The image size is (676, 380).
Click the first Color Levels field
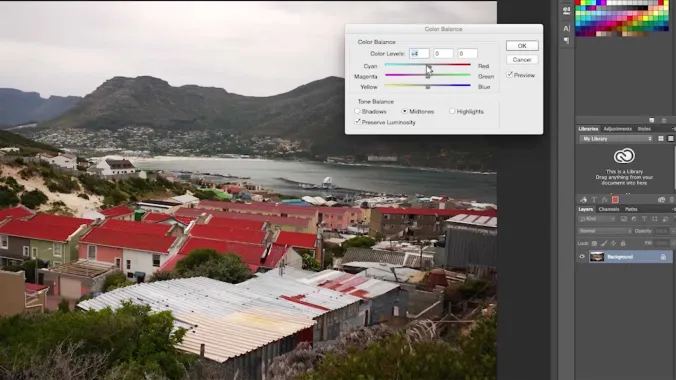coord(419,53)
